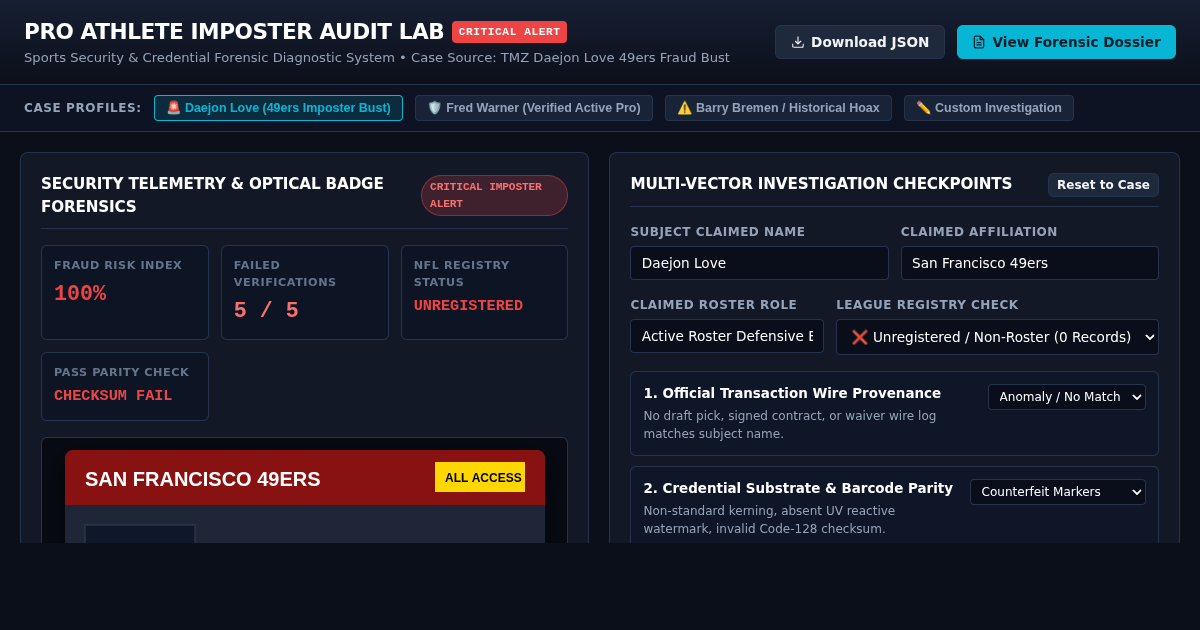Click the Official Transaction Wire Provenance heading
This screenshot has width=1200, height=630.
(792, 393)
